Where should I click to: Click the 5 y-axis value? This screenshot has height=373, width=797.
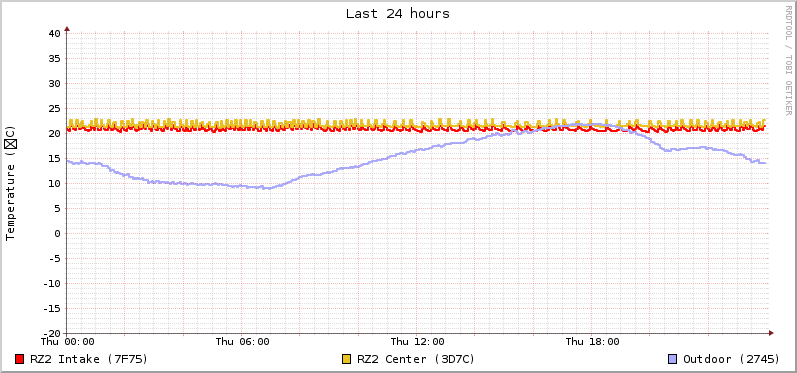point(57,208)
